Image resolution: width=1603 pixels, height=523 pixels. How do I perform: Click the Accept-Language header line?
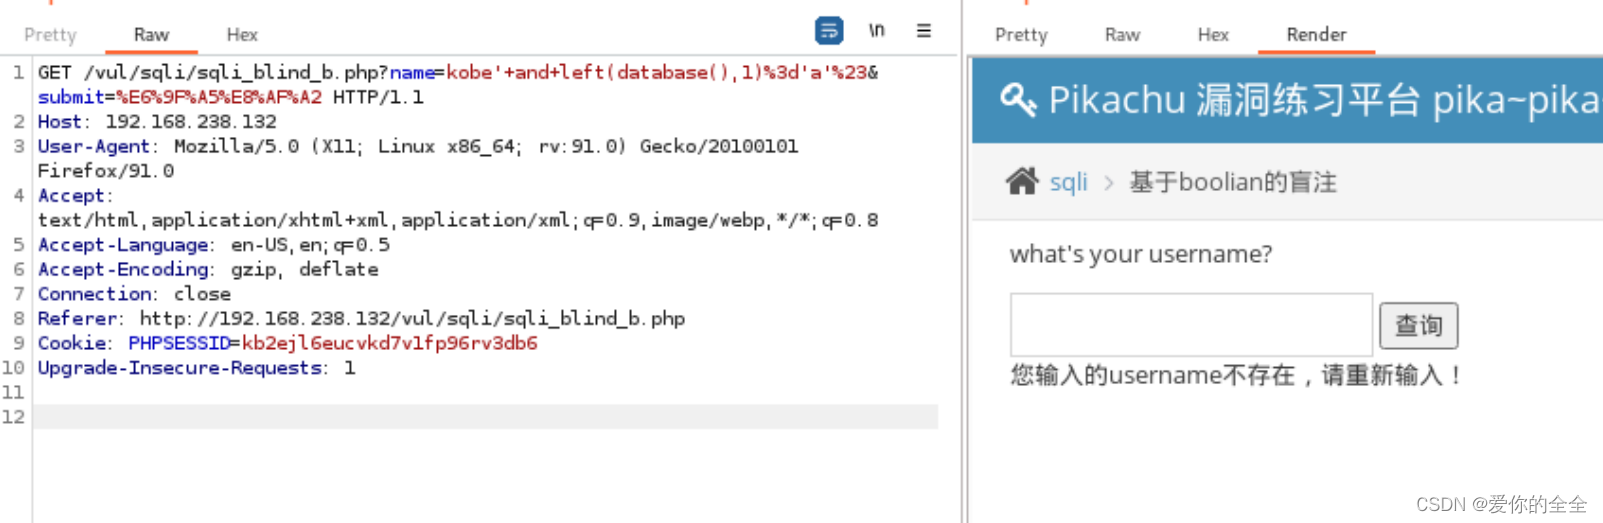(214, 244)
